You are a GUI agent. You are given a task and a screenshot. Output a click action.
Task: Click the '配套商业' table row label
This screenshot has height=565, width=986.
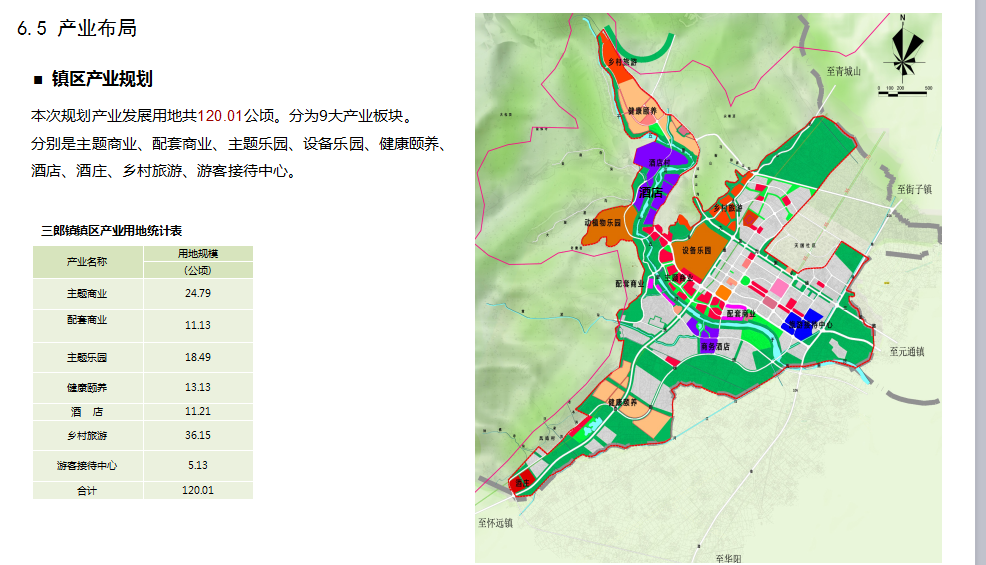(x=87, y=320)
